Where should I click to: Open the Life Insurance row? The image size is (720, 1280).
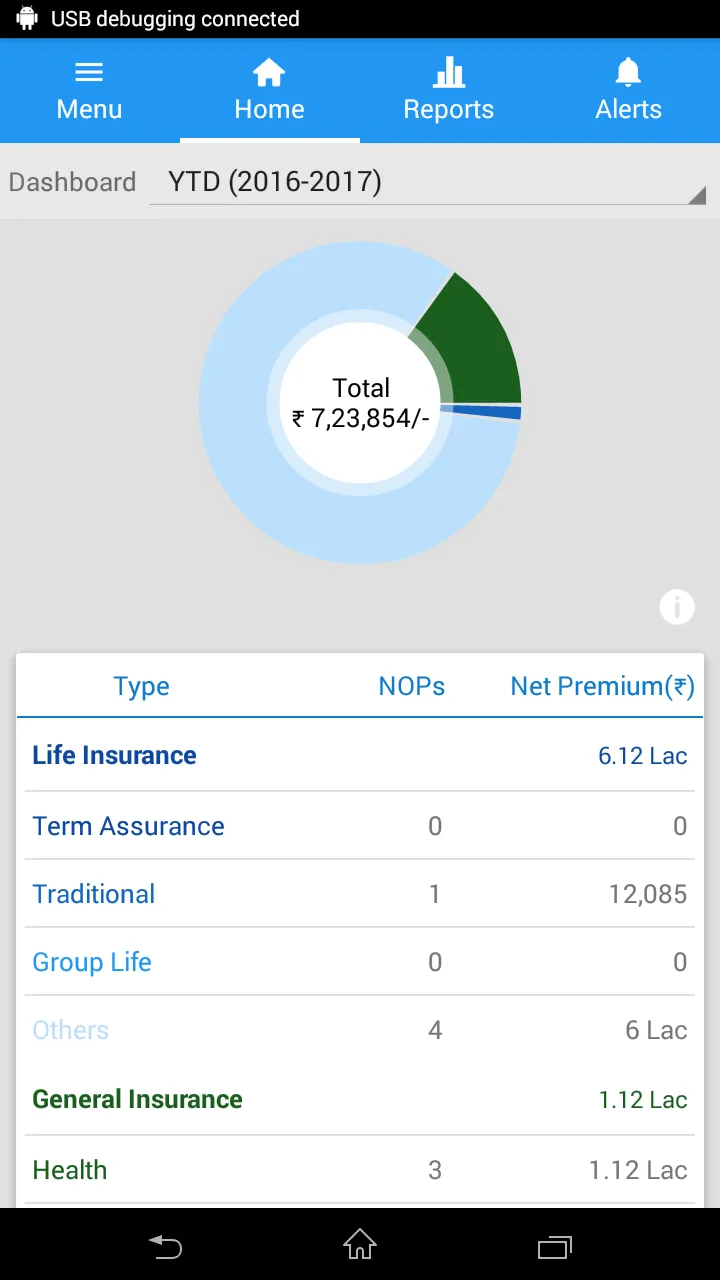pos(360,756)
